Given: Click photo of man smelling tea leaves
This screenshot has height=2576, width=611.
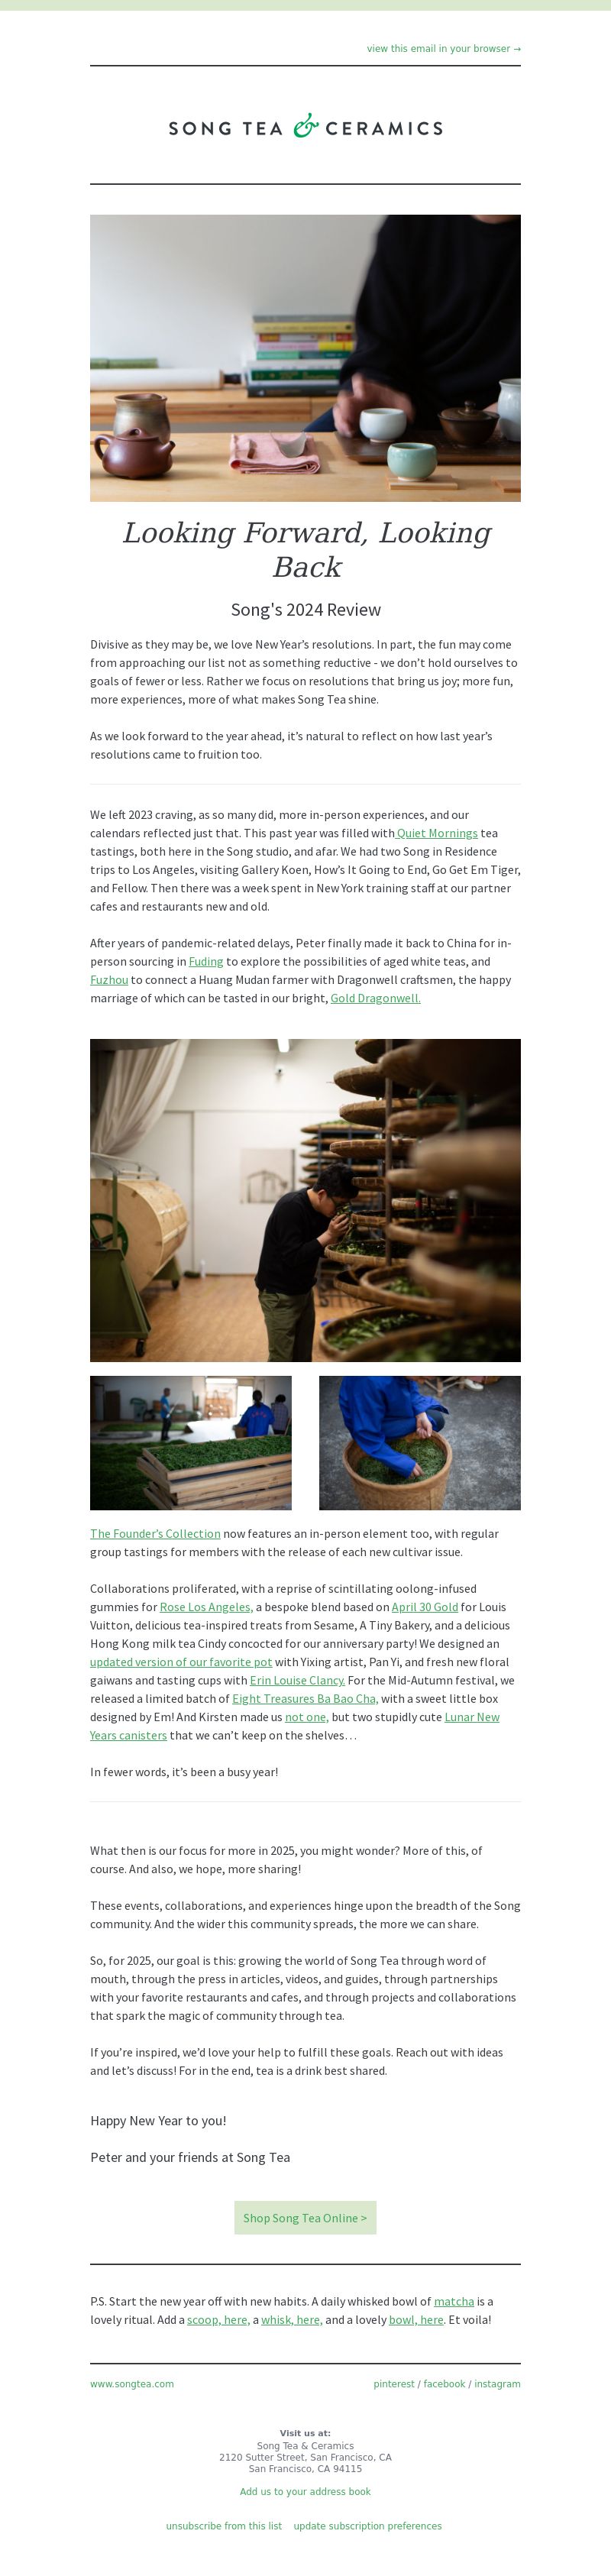Looking at the screenshot, I should tap(305, 1200).
